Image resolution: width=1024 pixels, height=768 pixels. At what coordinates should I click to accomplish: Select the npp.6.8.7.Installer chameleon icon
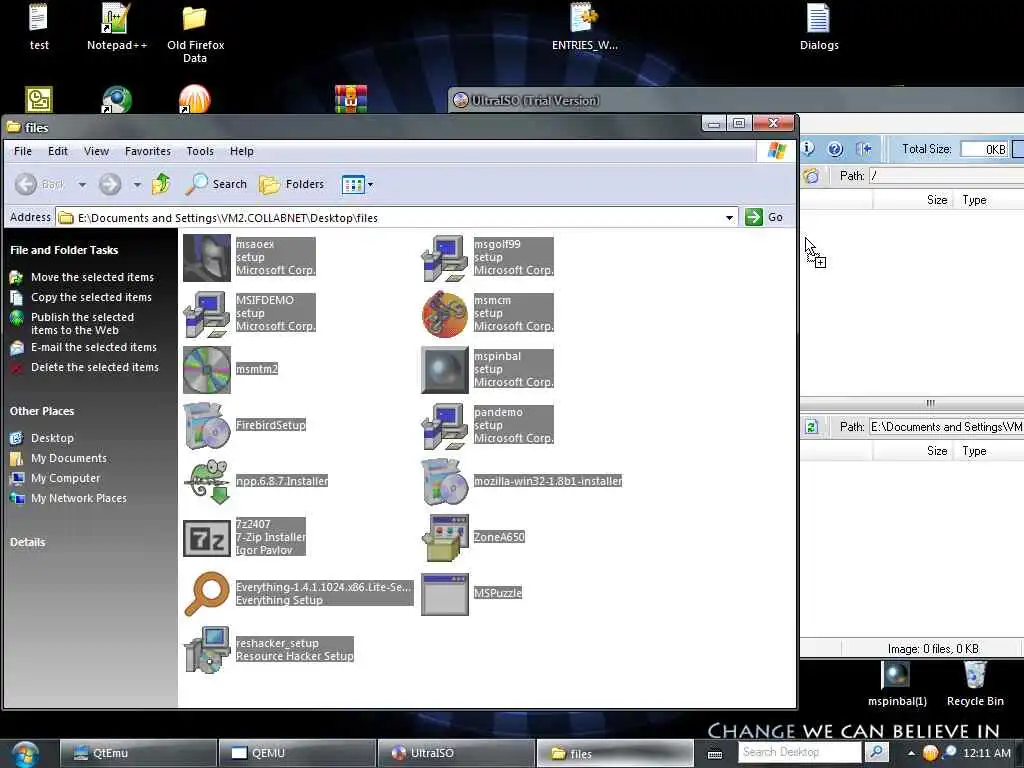(206, 482)
